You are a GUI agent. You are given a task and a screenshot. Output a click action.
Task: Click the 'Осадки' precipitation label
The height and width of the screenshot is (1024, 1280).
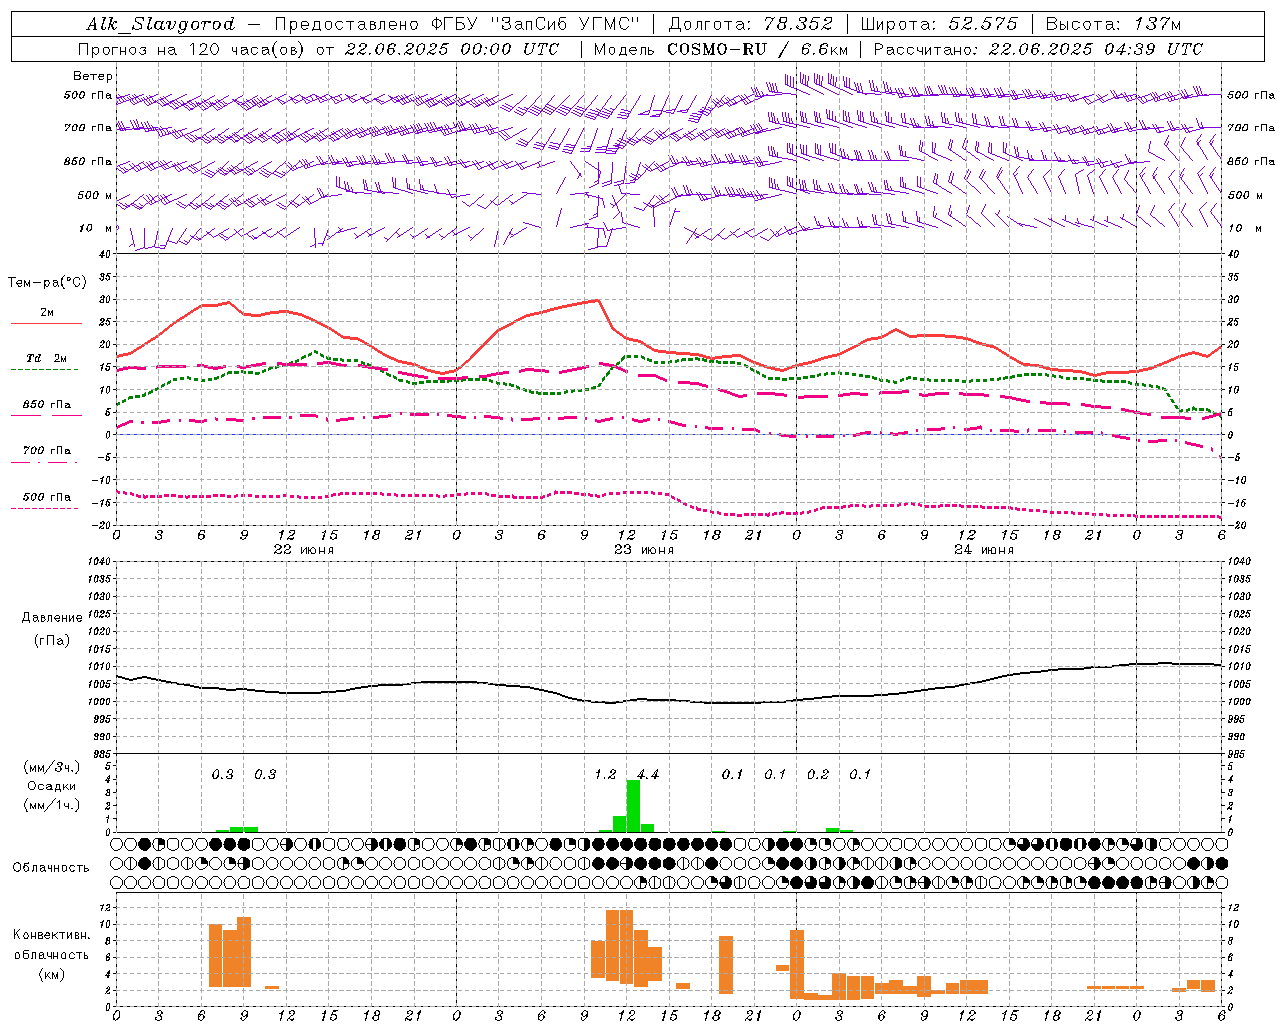[52, 786]
